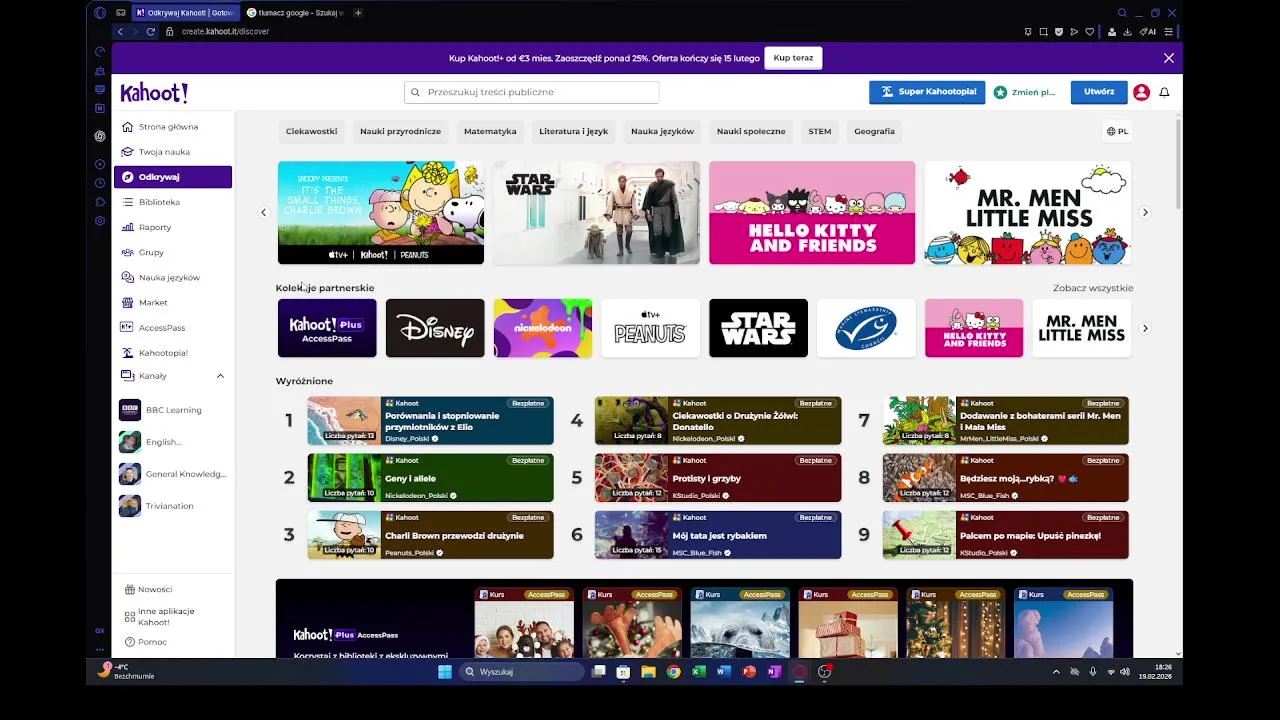Open the browser snapshot tool icon
The image size is (1280, 720).
point(1044,31)
